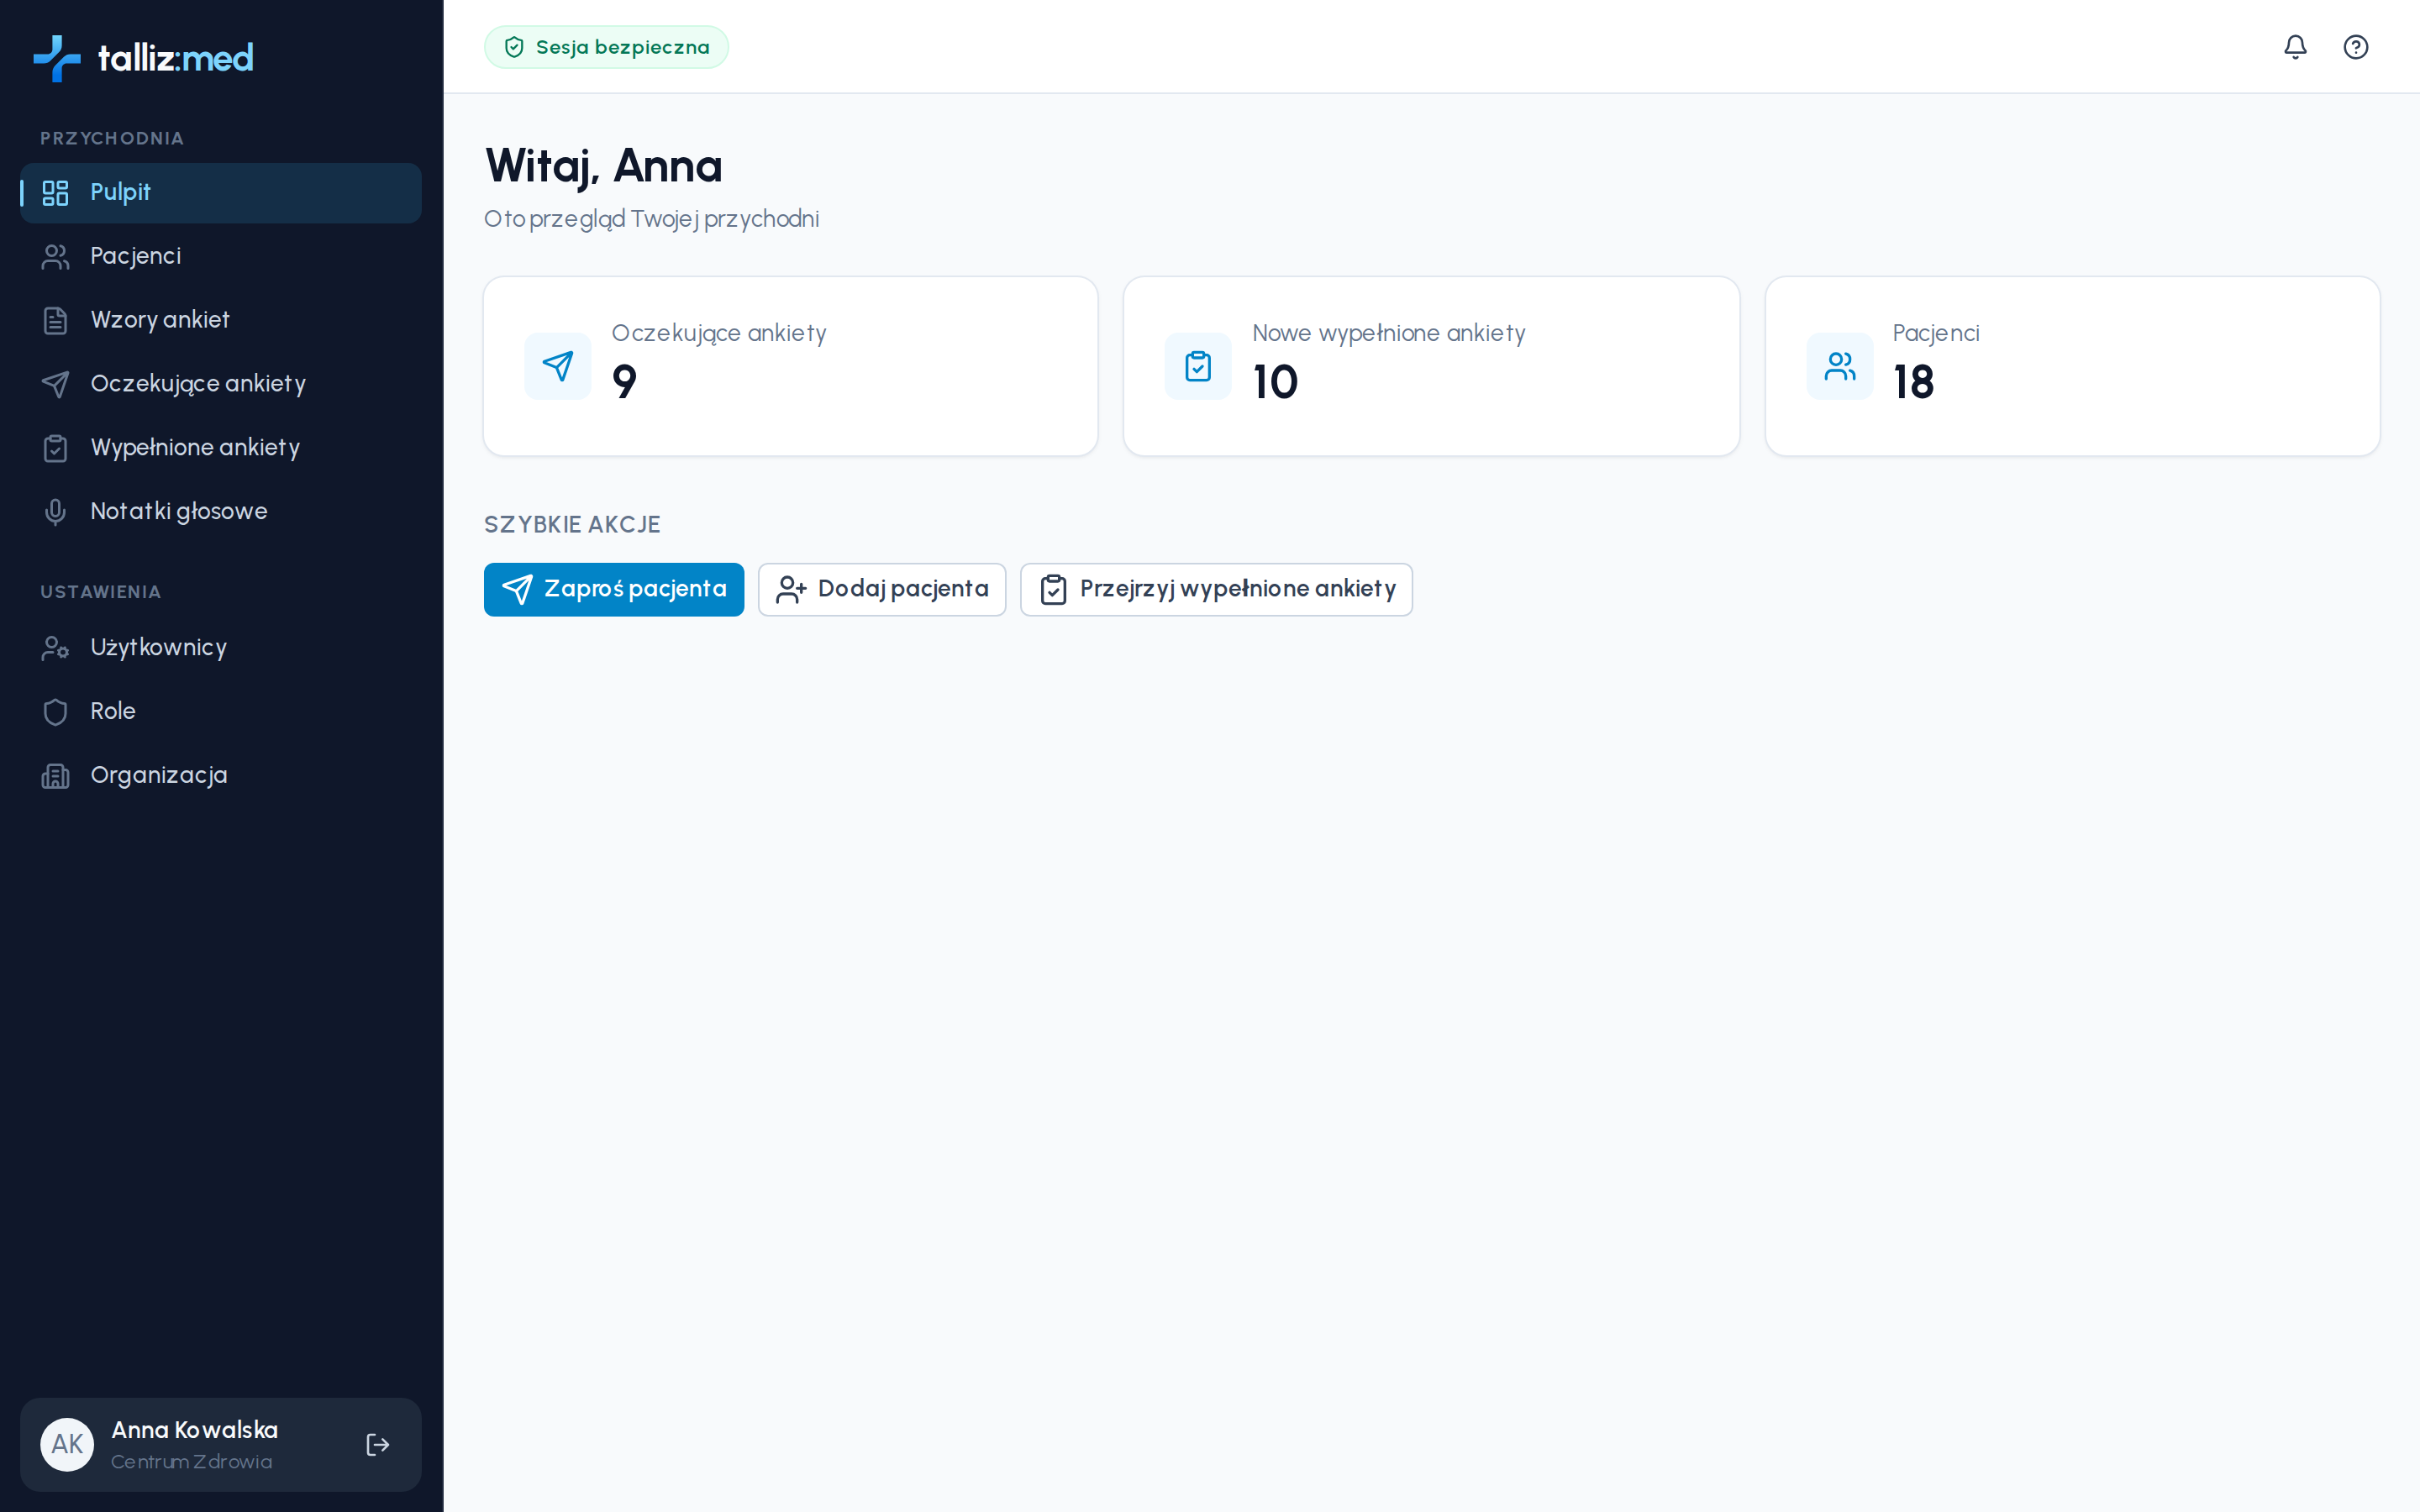Screen dimensions: 2420x1512
Task: Click Przejrzyj wypełnione ankiety button
Action: tap(1216, 589)
